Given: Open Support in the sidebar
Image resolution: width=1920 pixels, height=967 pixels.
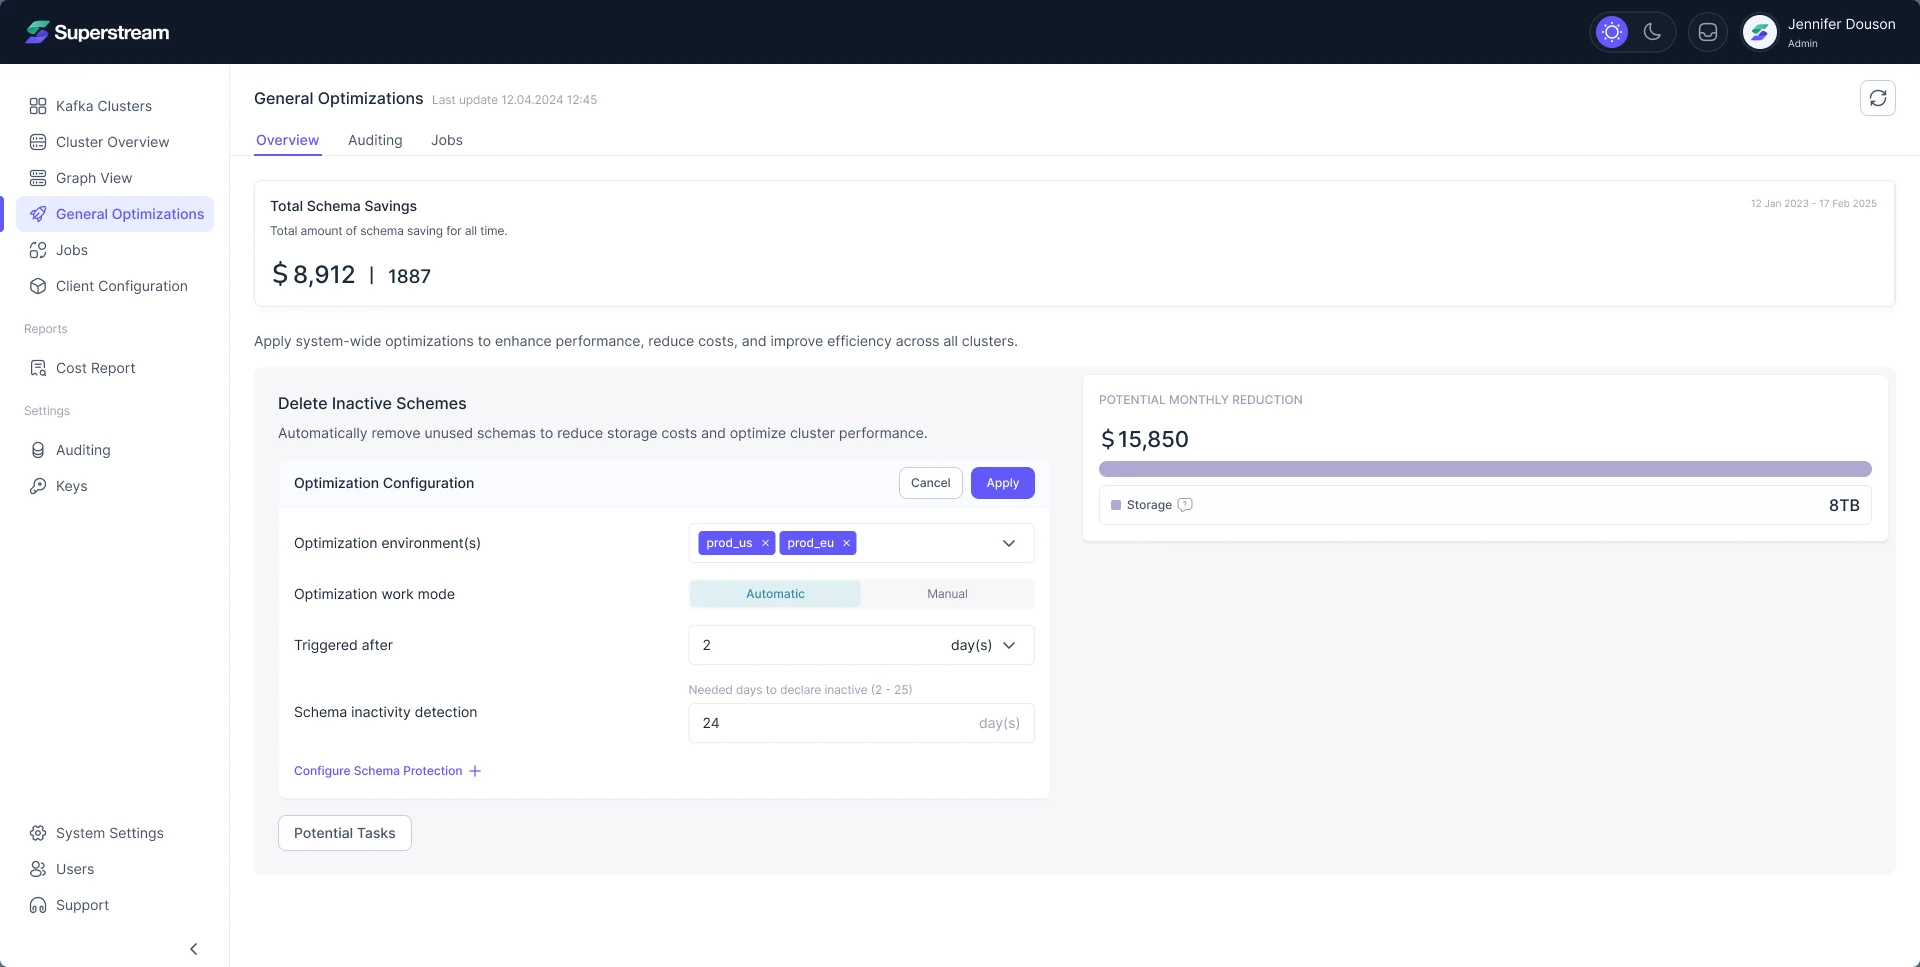Looking at the screenshot, I should tap(115, 905).
